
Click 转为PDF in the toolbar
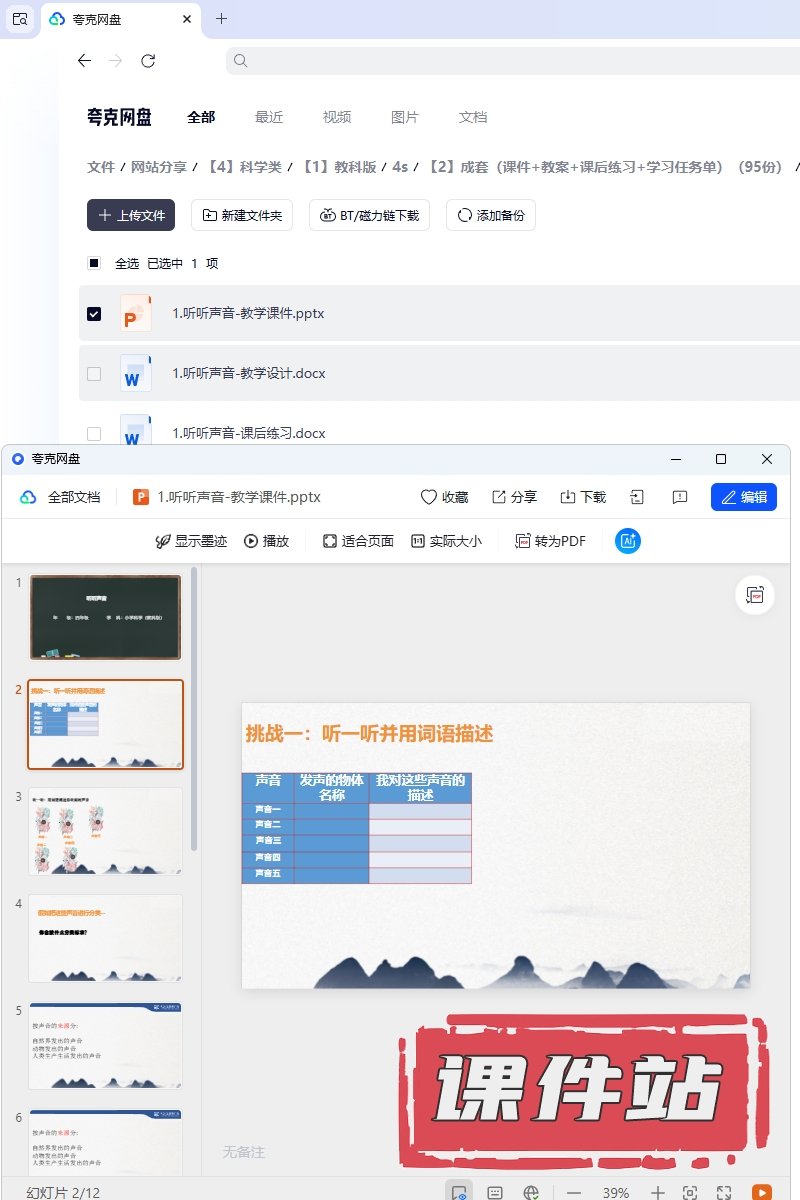point(550,541)
